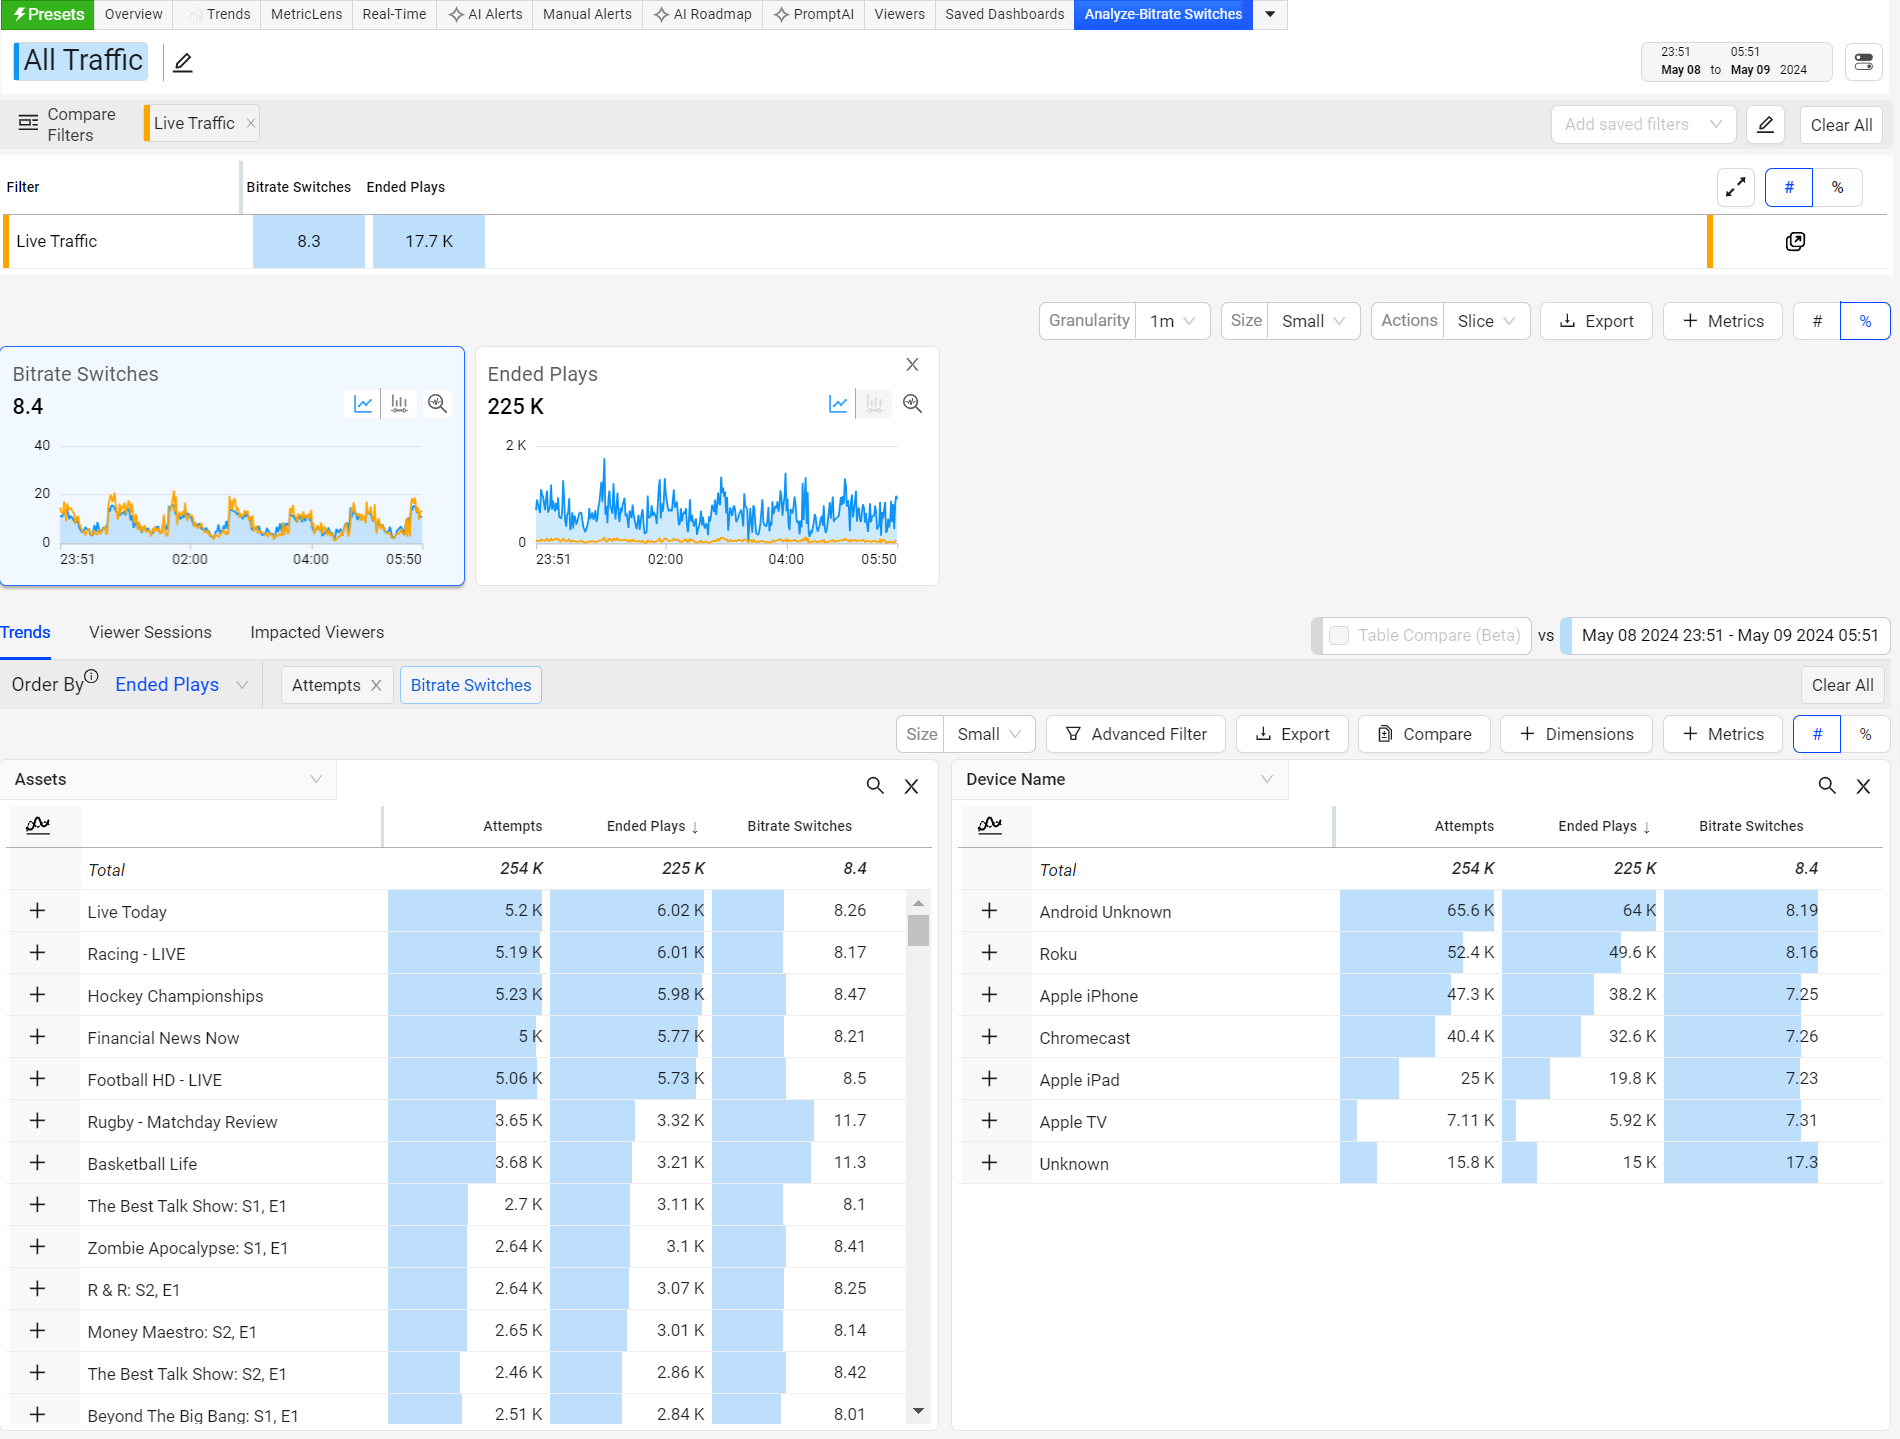Sort Assets table by Ended Plays arrow
The image size is (1900, 1439).
coord(695,827)
